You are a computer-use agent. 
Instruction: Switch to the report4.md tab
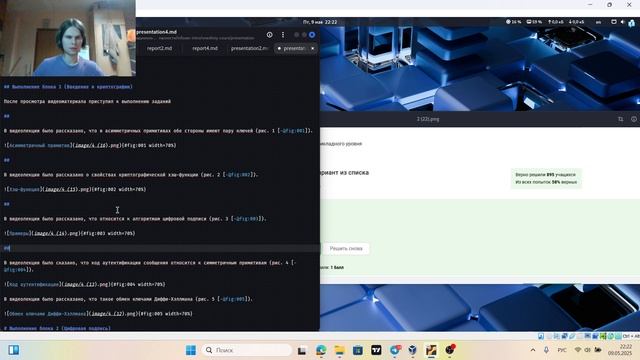(205, 48)
